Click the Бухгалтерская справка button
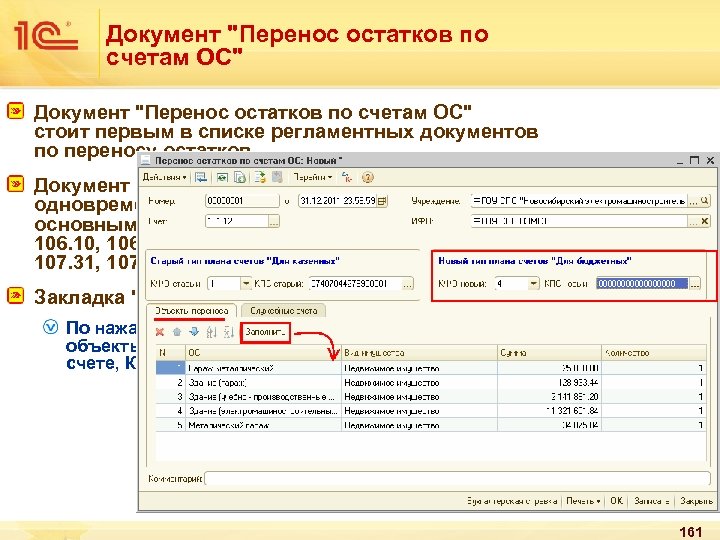 click(x=512, y=501)
